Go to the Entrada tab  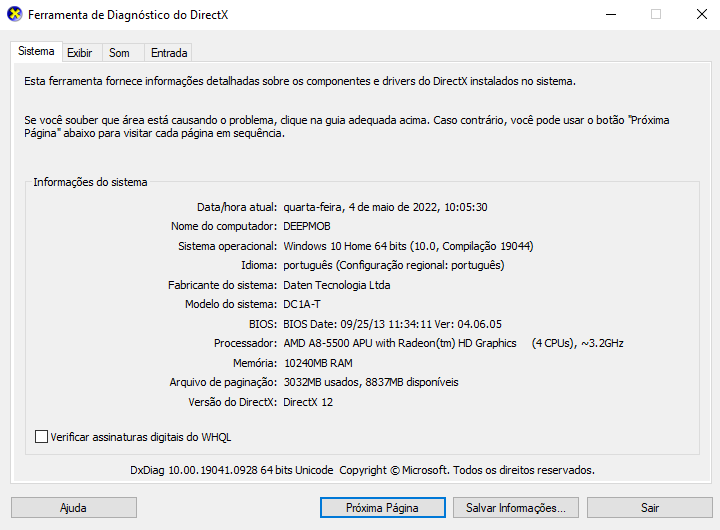click(x=169, y=53)
